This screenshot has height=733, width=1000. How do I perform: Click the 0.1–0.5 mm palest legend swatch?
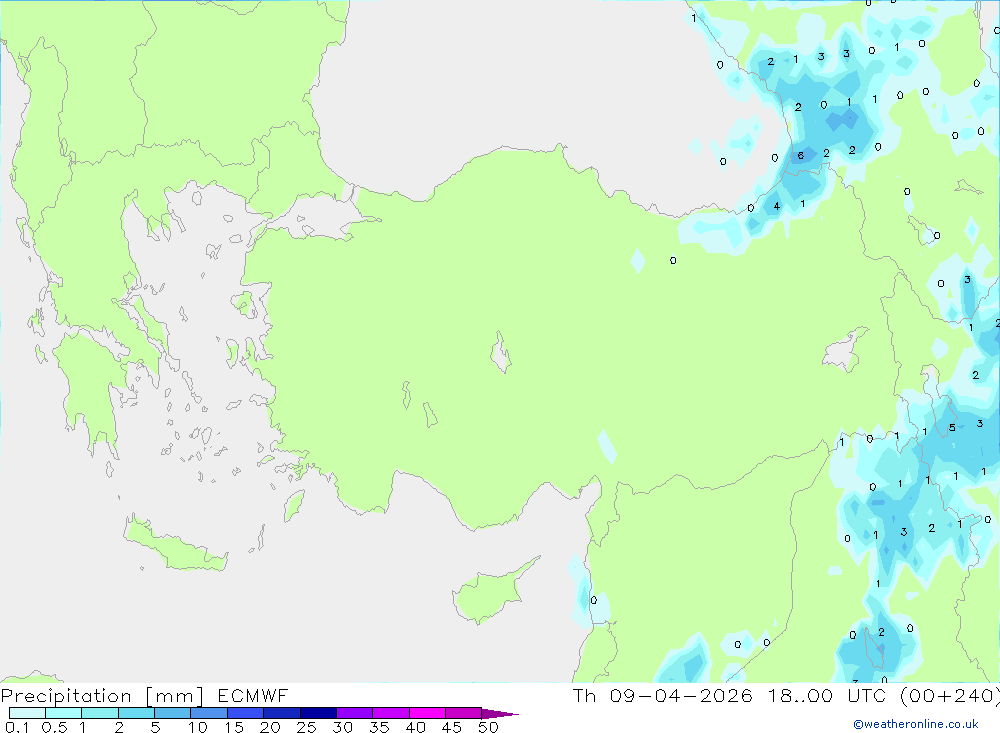(27, 713)
